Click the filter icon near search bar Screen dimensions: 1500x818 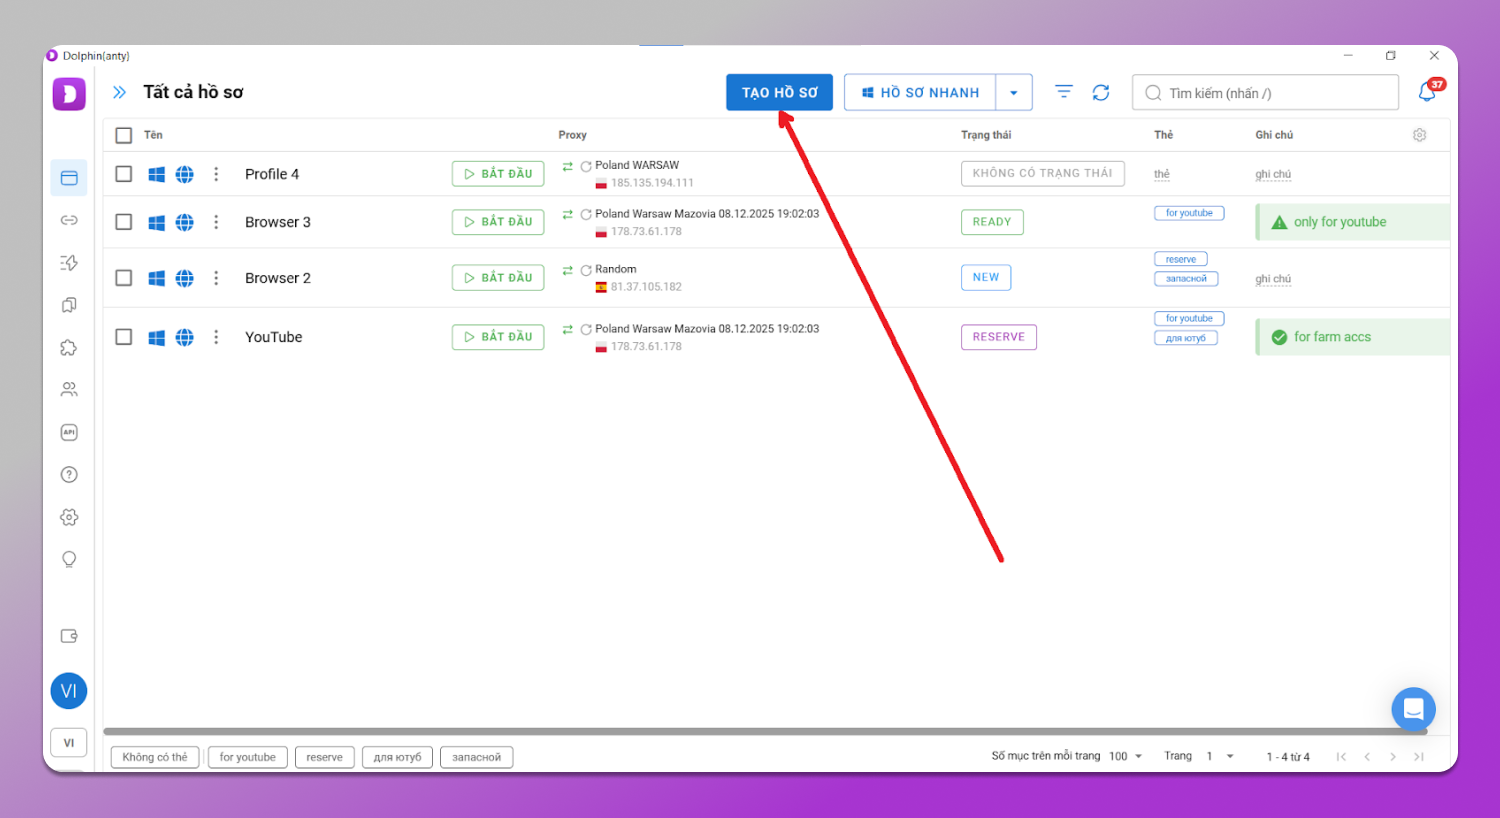tap(1063, 91)
